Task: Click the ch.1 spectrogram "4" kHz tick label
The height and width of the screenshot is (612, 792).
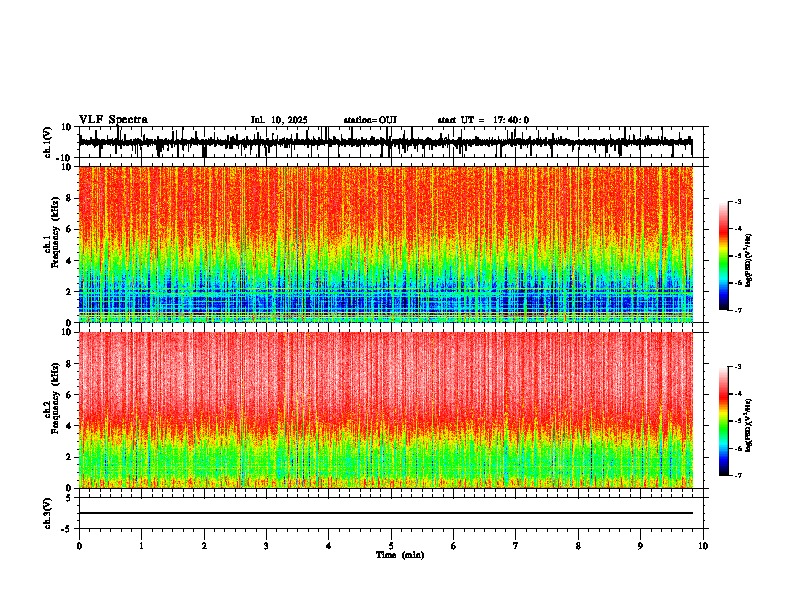Action: tap(69, 261)
